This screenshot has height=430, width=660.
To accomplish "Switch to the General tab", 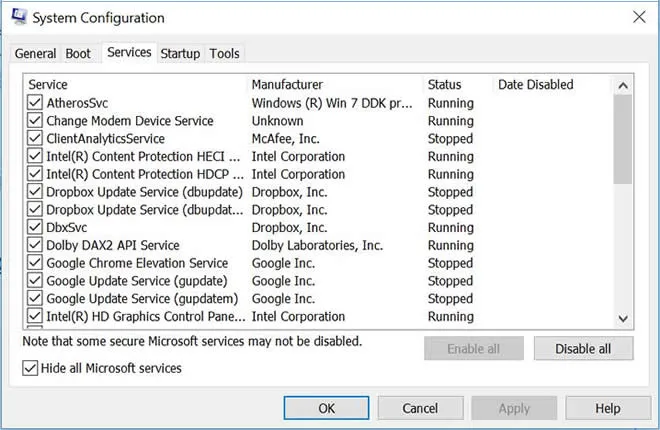I will pos(35,54).
